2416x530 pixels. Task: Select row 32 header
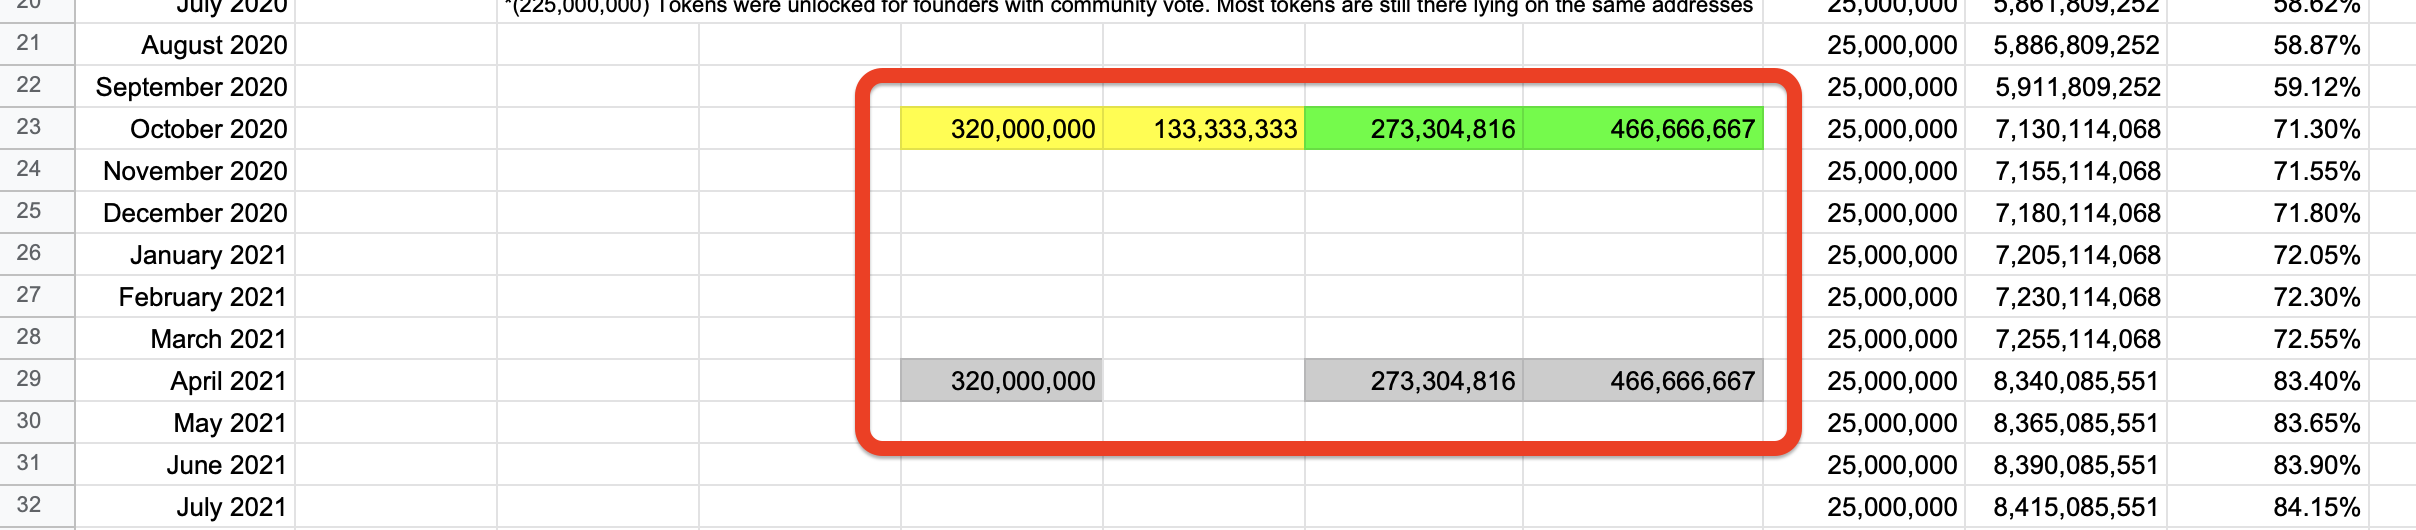tap(30, 506)
